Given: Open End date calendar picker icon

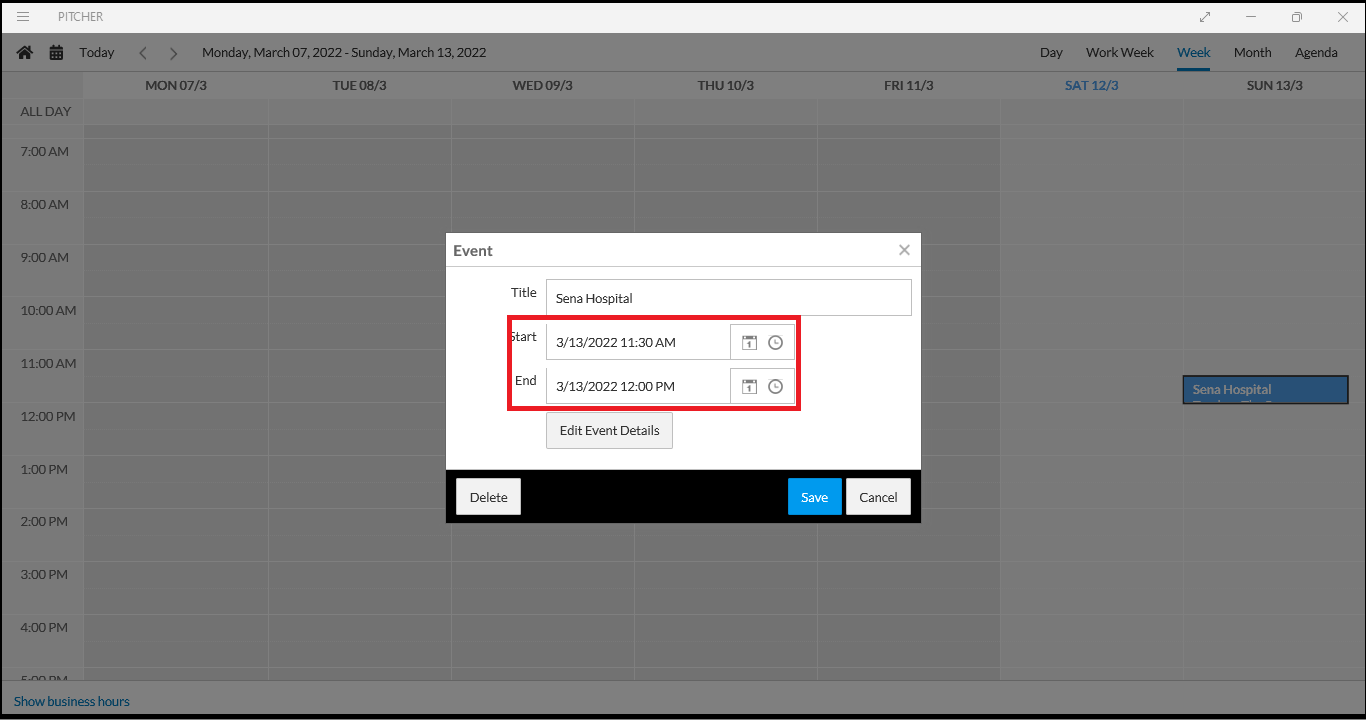Looking at the screenshot, I should (749, 387).
